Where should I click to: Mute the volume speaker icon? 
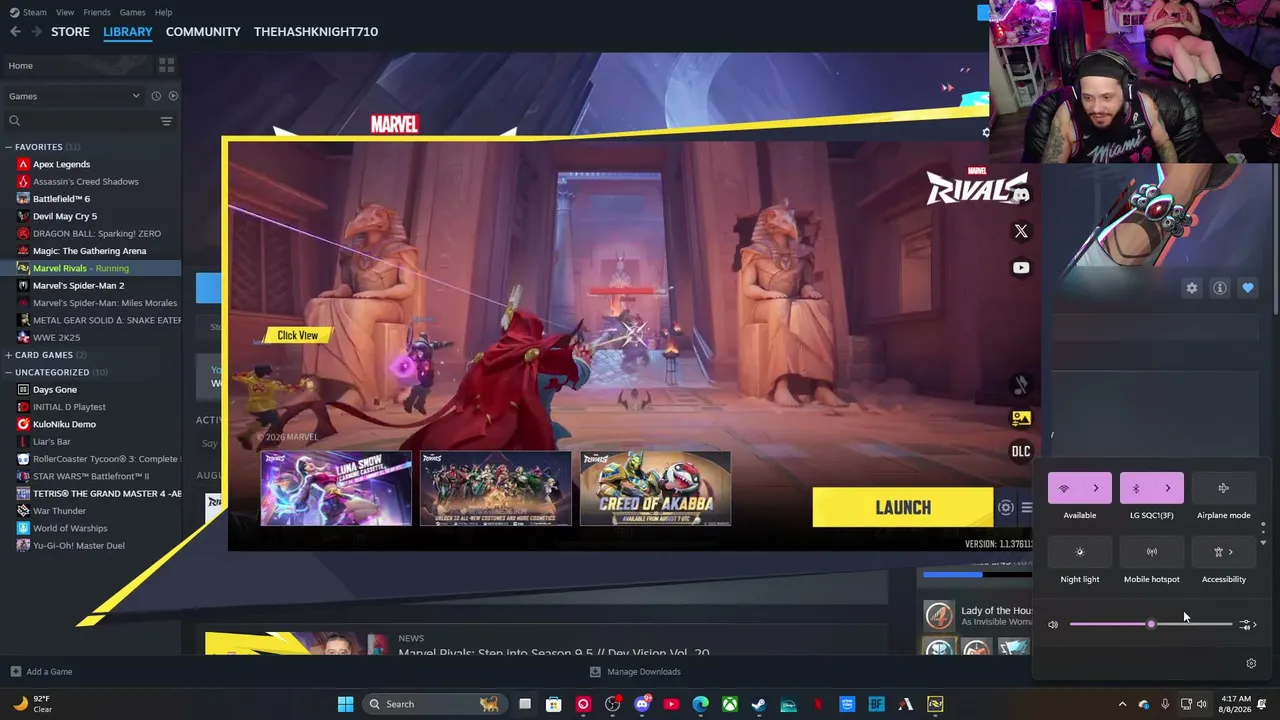click(x=1053, y=625)
